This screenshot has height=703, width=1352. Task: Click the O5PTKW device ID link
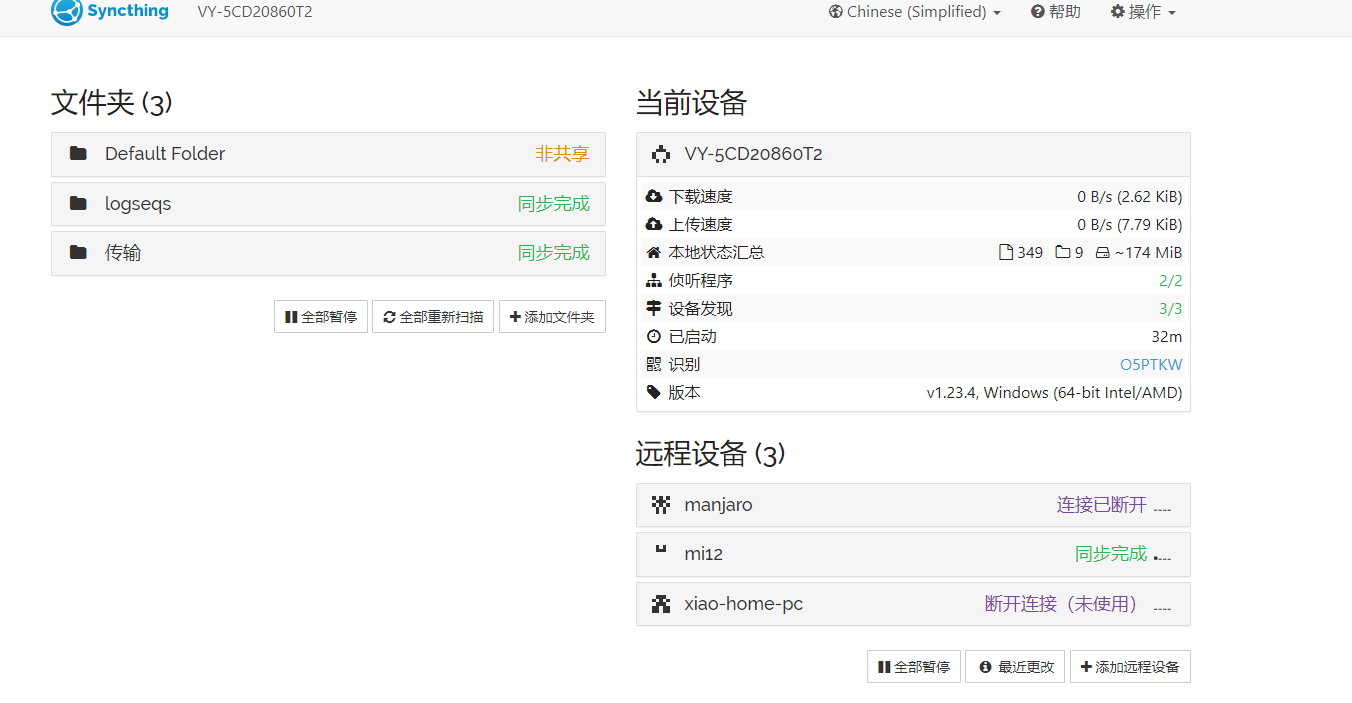tap(1151, 364)
